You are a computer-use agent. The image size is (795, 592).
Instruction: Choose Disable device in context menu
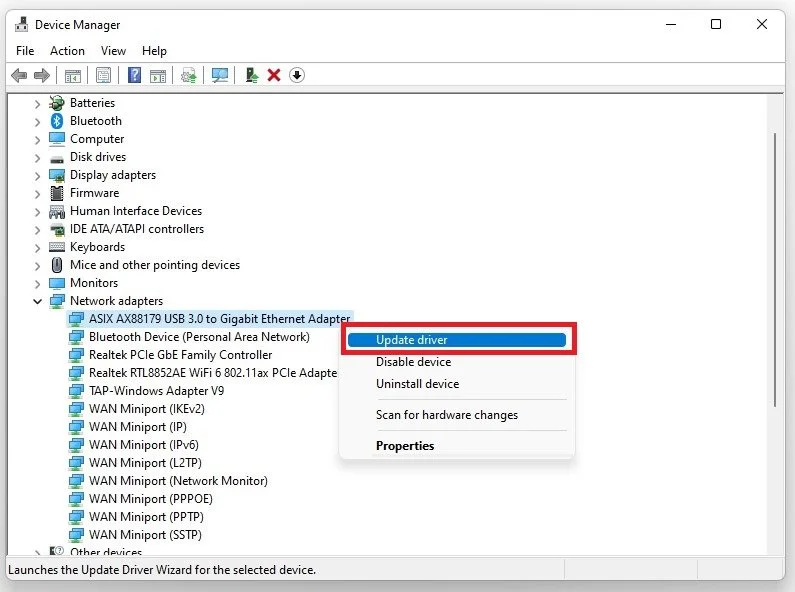457,362
